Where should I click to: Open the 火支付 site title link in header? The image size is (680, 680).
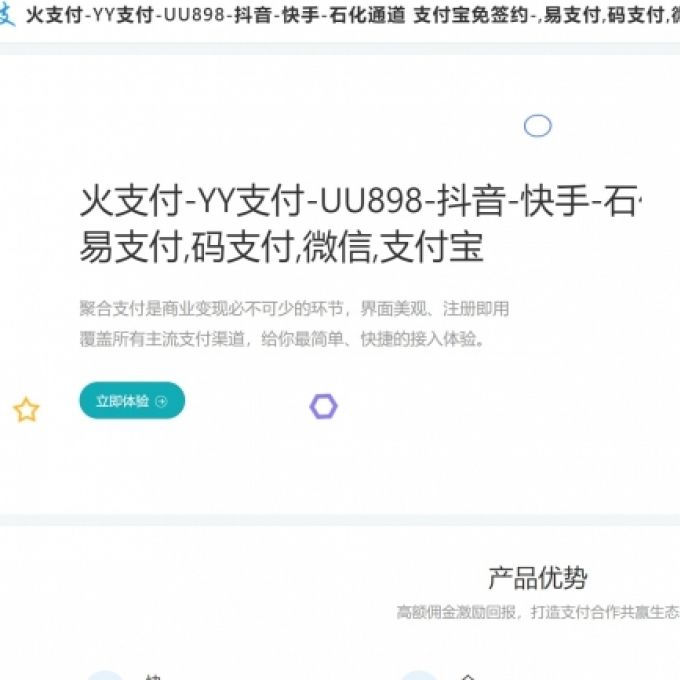(353, 15)
